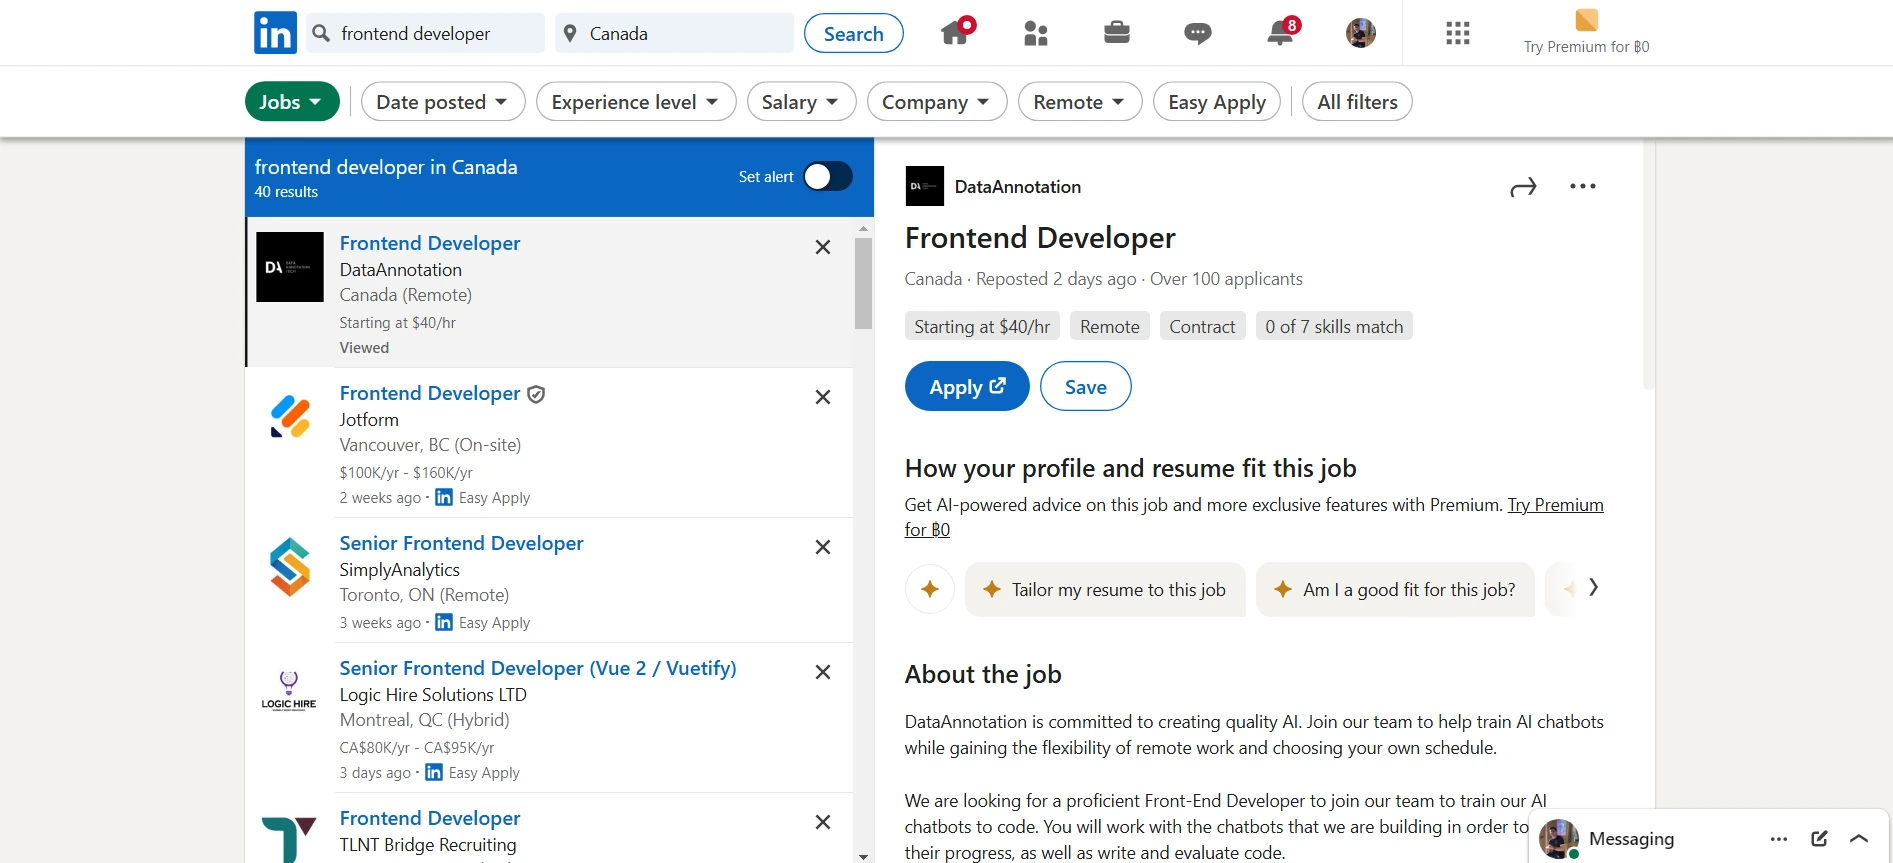Click Try Premium in the top bar
This screenshot has width=1893, height=863.
pyautogui.click(x=1587, y=47)
